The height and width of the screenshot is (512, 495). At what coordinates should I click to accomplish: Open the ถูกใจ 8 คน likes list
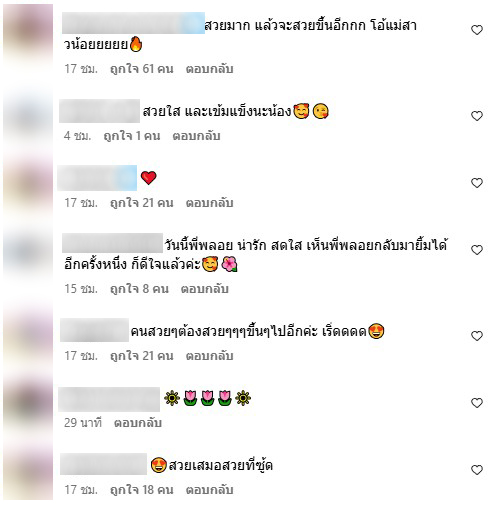(x=139, y=289)
